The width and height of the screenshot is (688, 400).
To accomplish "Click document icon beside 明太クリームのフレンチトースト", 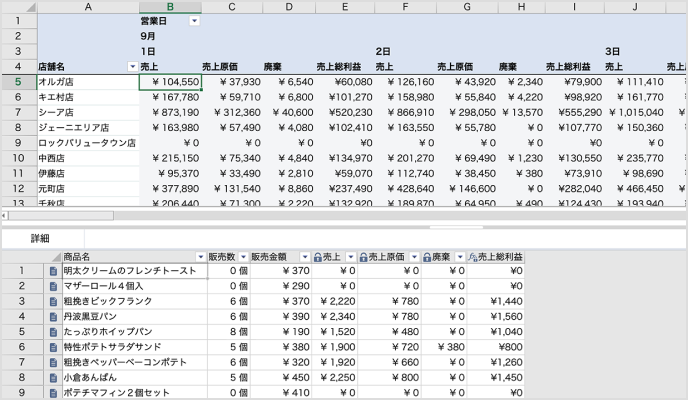I will tap(53, 271).
